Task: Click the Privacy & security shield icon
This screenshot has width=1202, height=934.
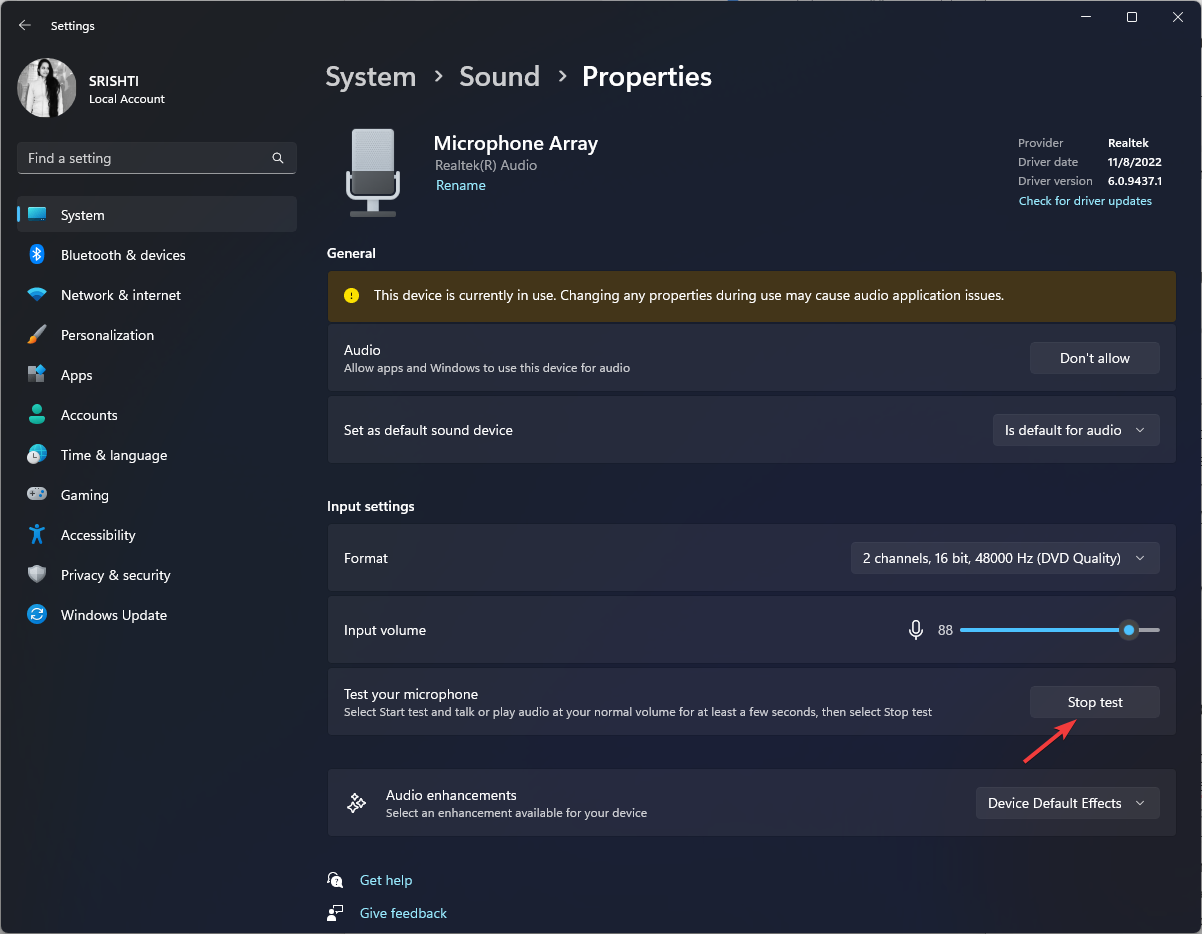Action: (x=37, y=575)
